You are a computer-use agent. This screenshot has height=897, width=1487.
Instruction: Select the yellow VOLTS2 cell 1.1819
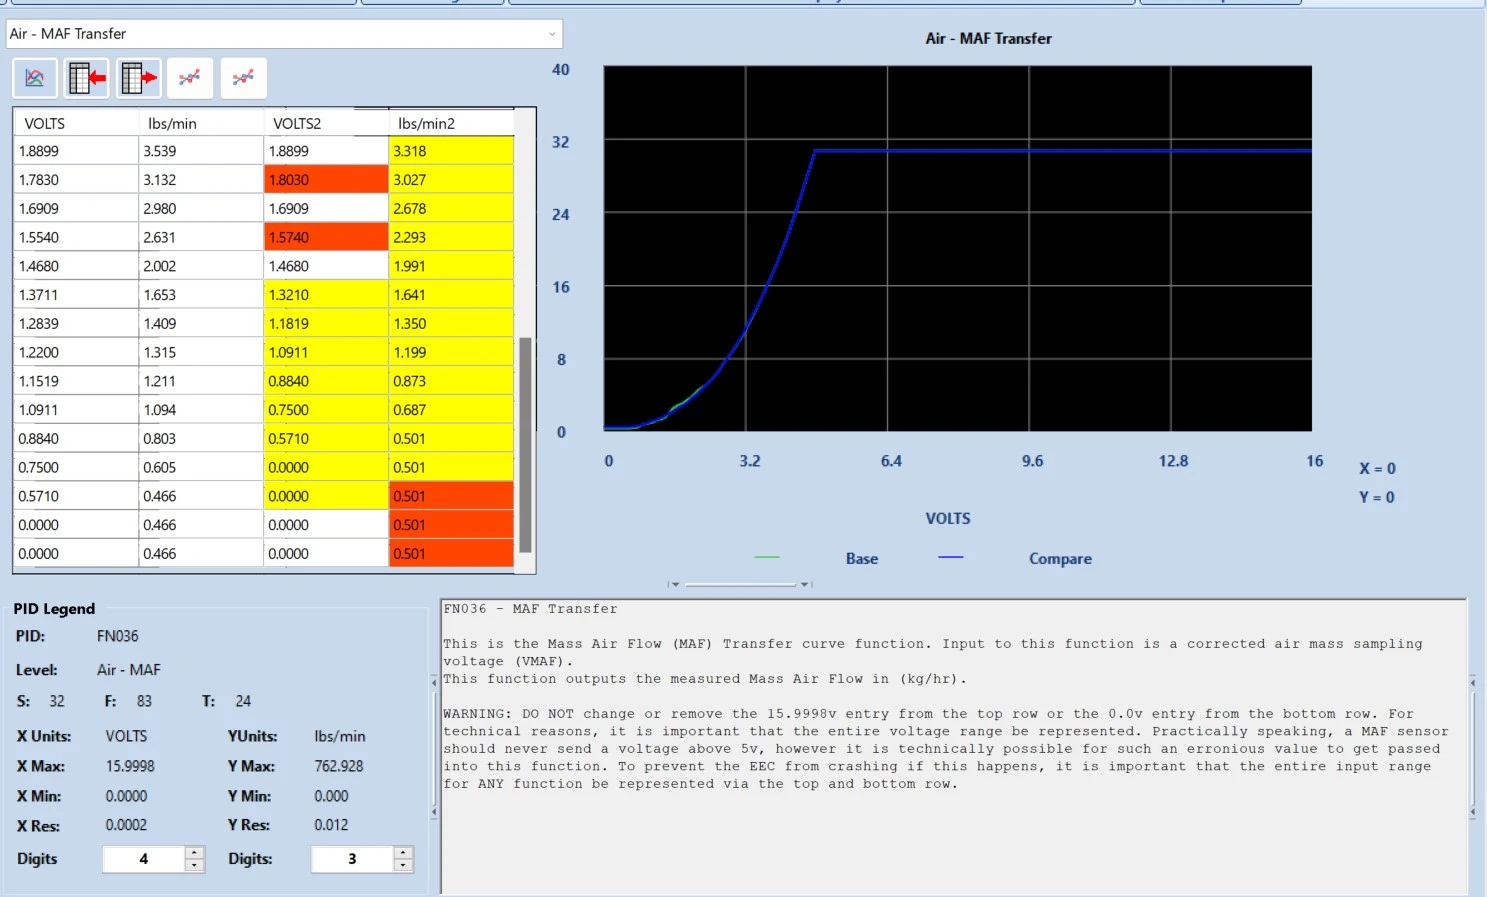click(x=326, y=324)
